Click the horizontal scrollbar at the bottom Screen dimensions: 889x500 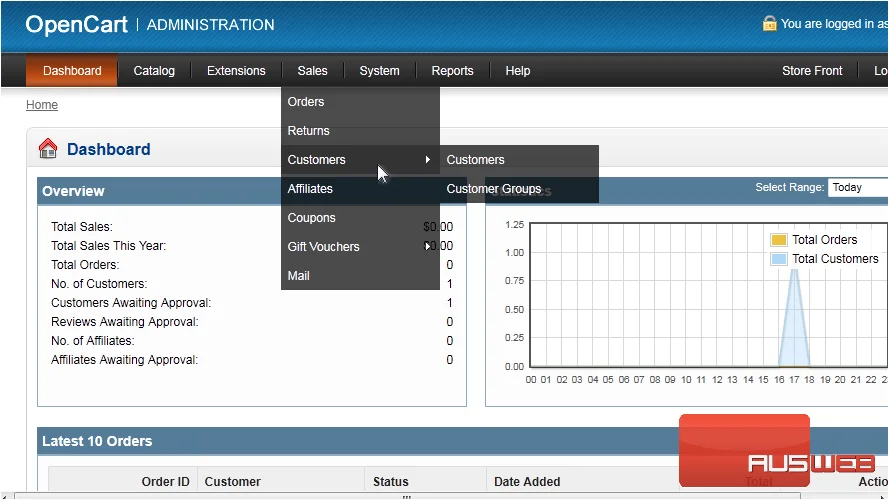click(x=406, y=496)
